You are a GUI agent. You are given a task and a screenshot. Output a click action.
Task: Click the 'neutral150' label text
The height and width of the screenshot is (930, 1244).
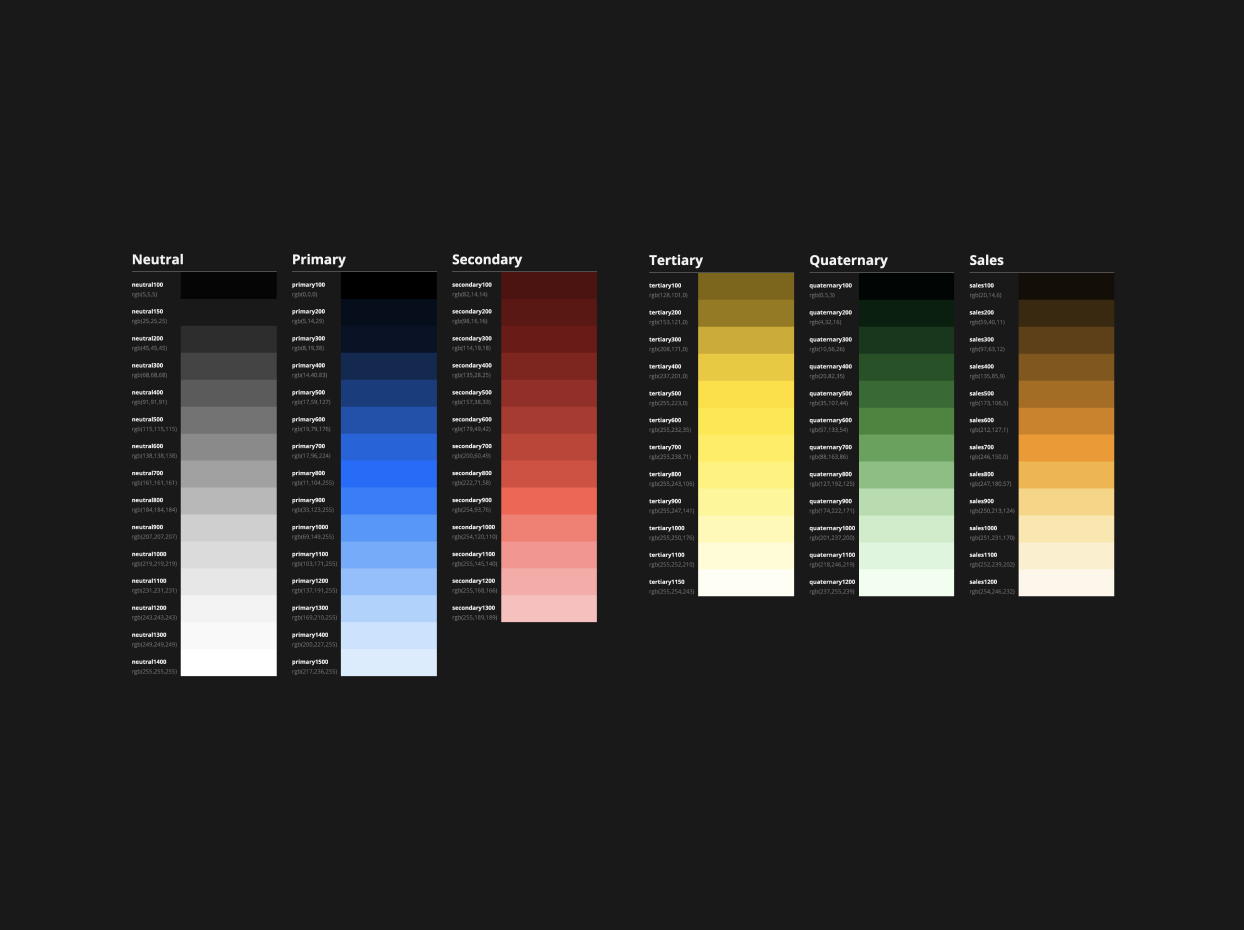147,311
